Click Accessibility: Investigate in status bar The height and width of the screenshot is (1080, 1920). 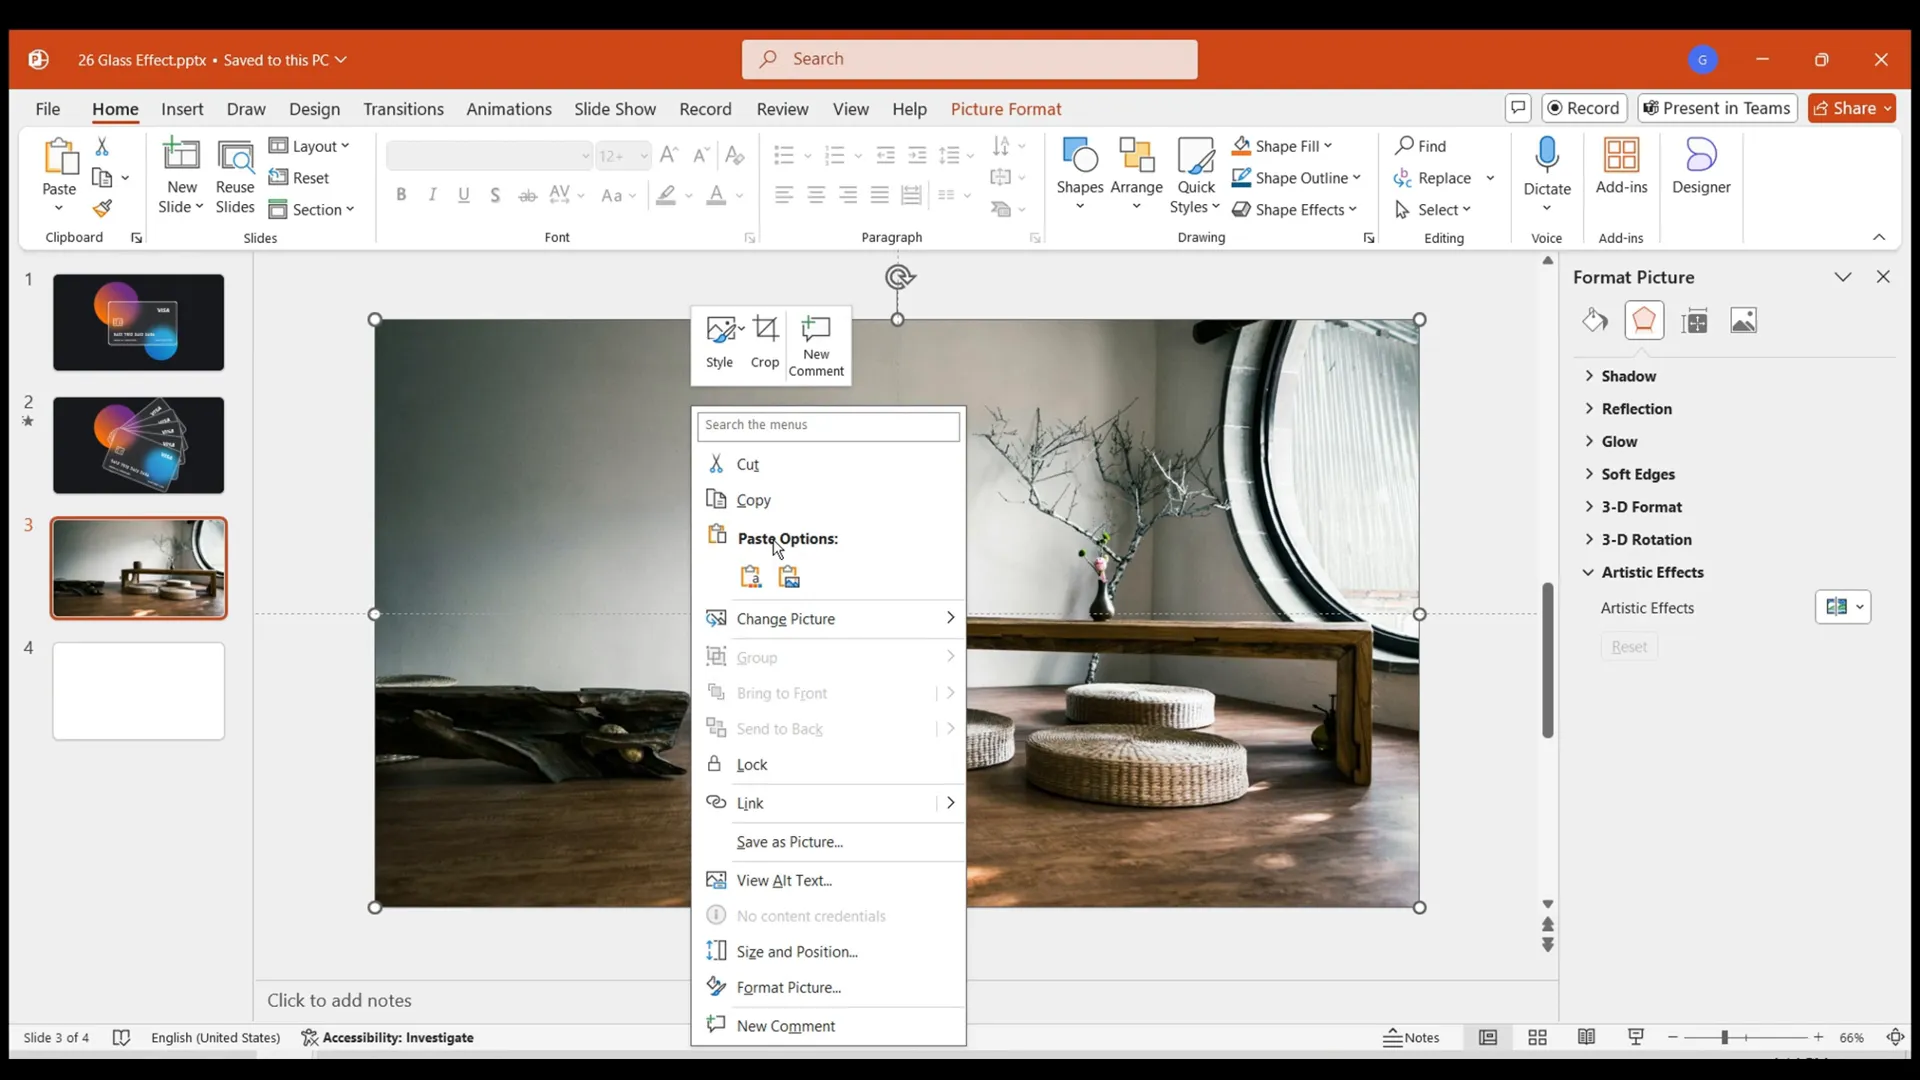[388, 1038]
